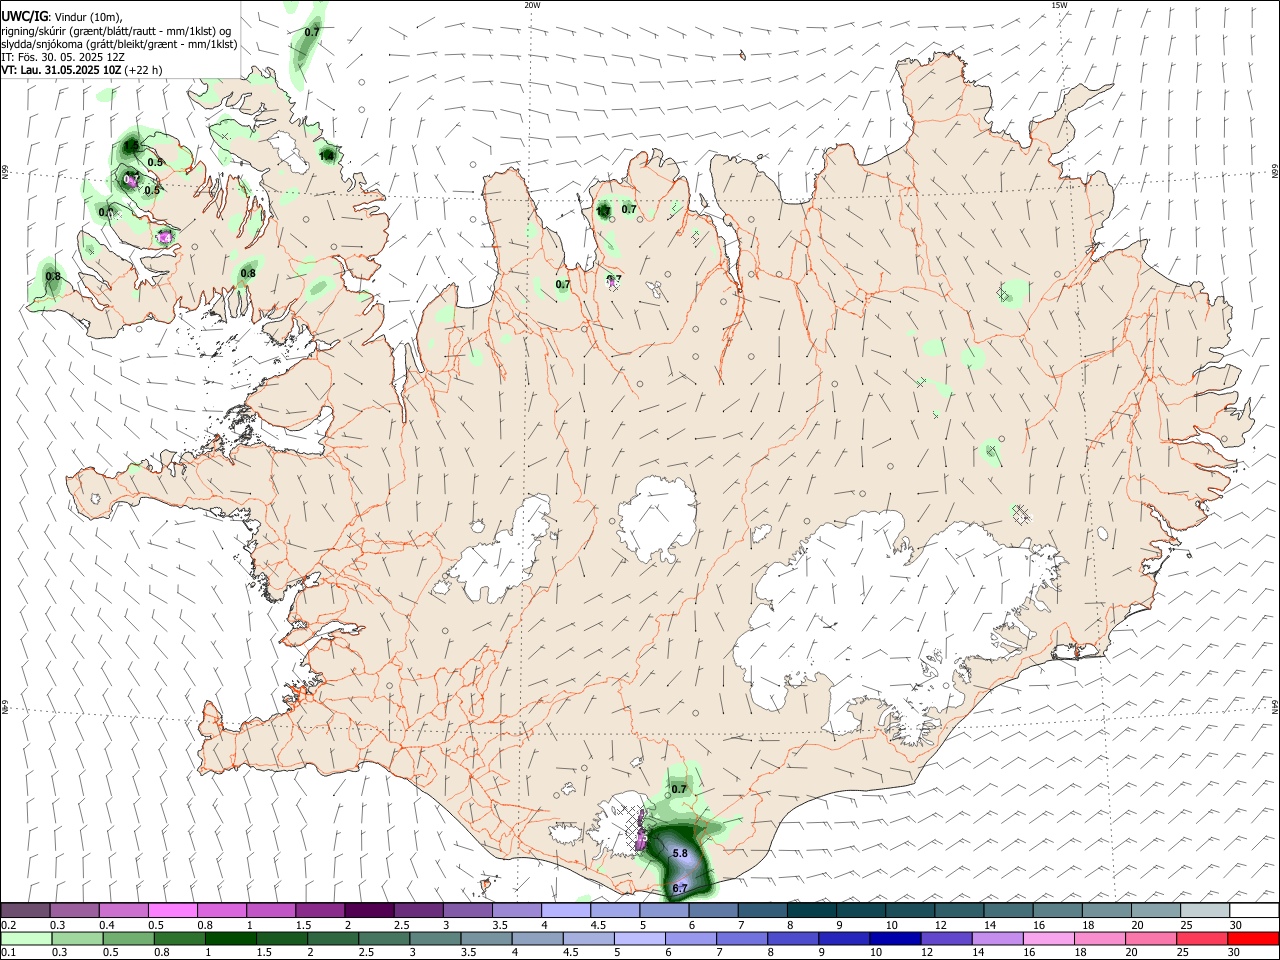Pick the dark mauve 0.2 swatch on snow scale

[25, 910]
